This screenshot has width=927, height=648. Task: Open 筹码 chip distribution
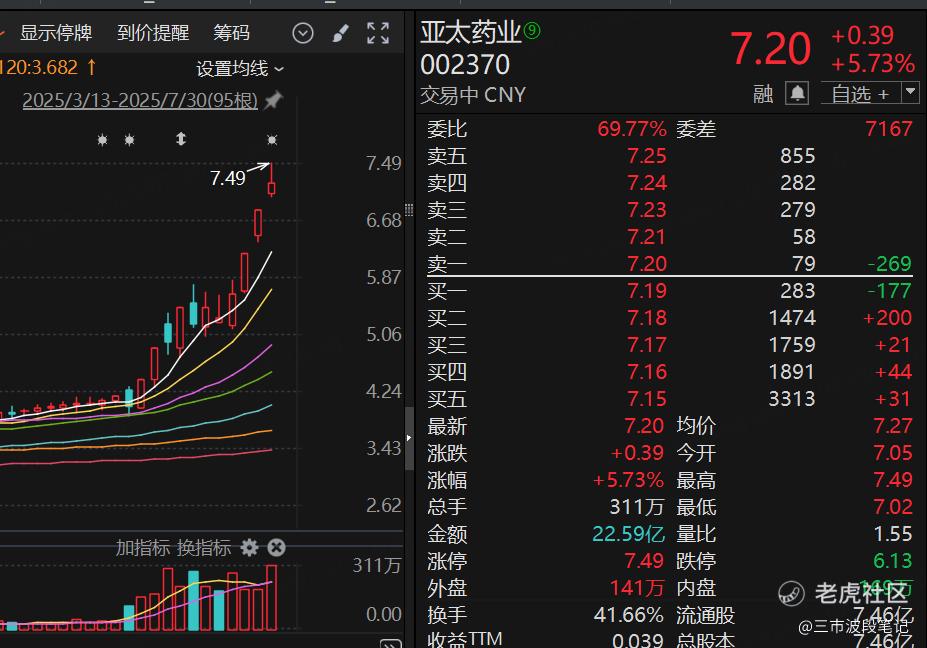231,33
